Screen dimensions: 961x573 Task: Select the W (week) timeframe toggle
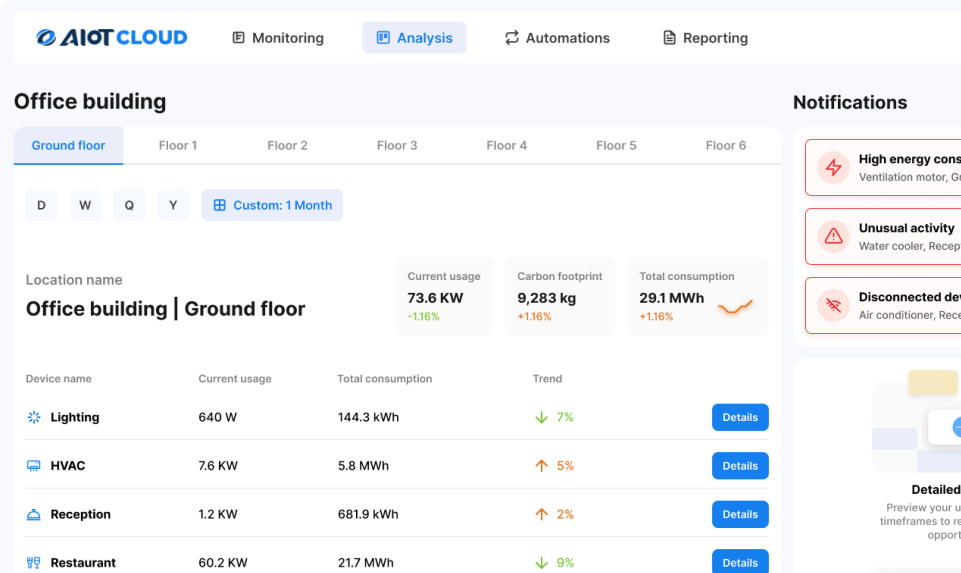coord(85,205)
